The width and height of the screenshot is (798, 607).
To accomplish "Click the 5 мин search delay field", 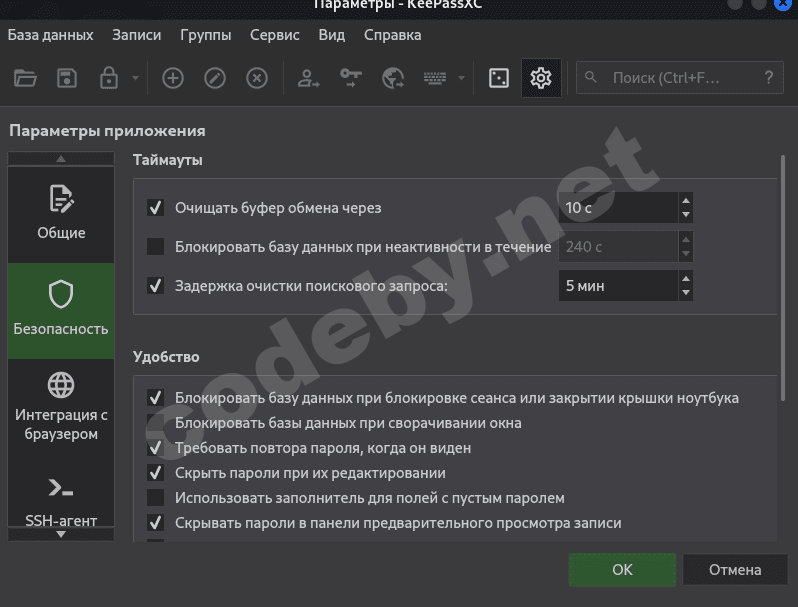I will (x=618, y=285).
